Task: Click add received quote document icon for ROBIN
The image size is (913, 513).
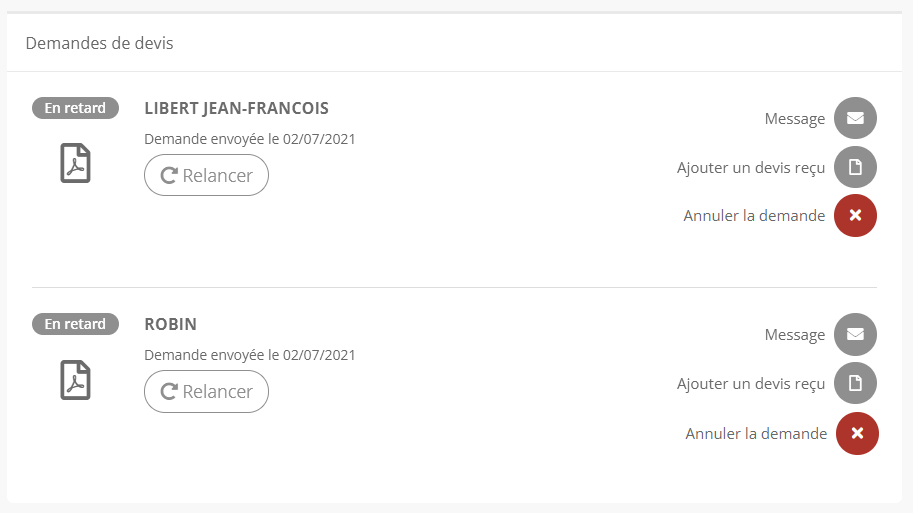Action: [x=855, y=383]
